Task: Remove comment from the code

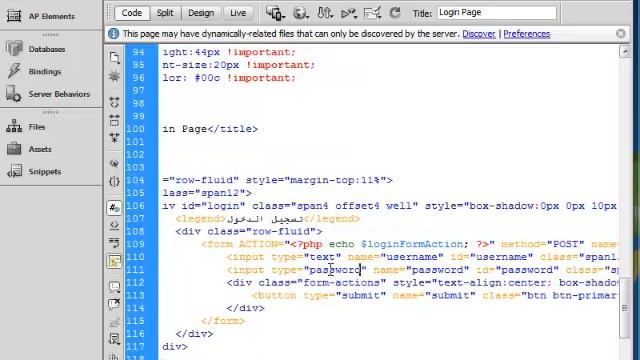Action: point(114,304)
